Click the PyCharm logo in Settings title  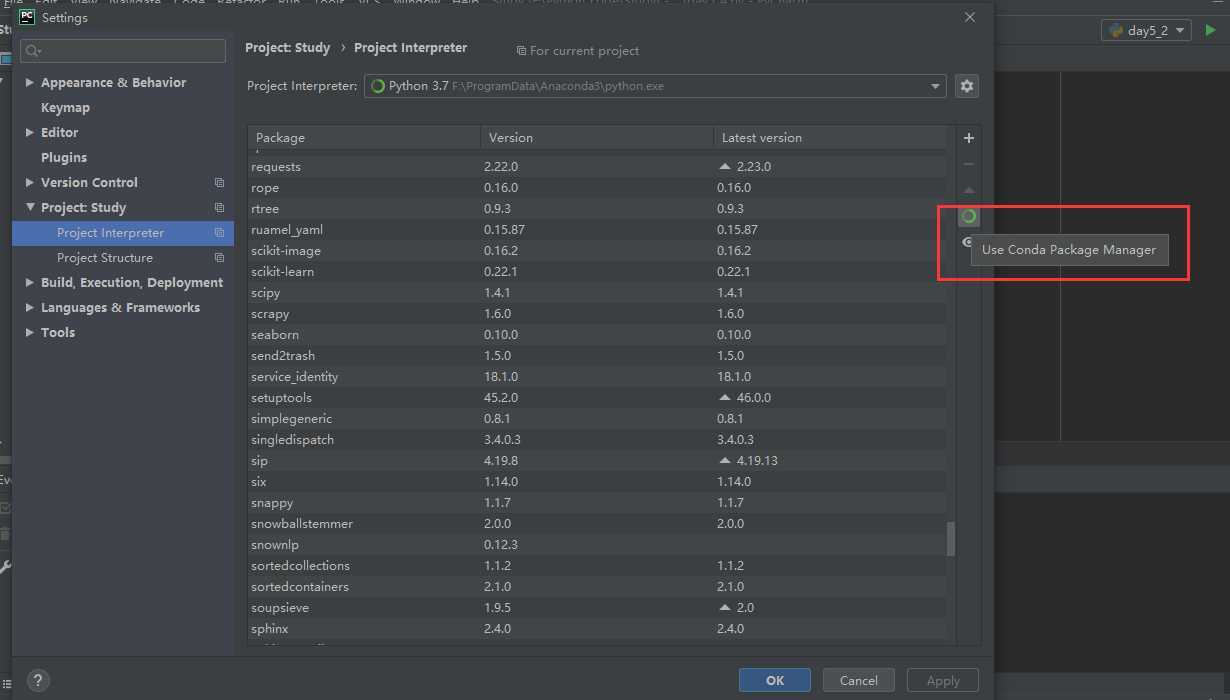(27, 17)
